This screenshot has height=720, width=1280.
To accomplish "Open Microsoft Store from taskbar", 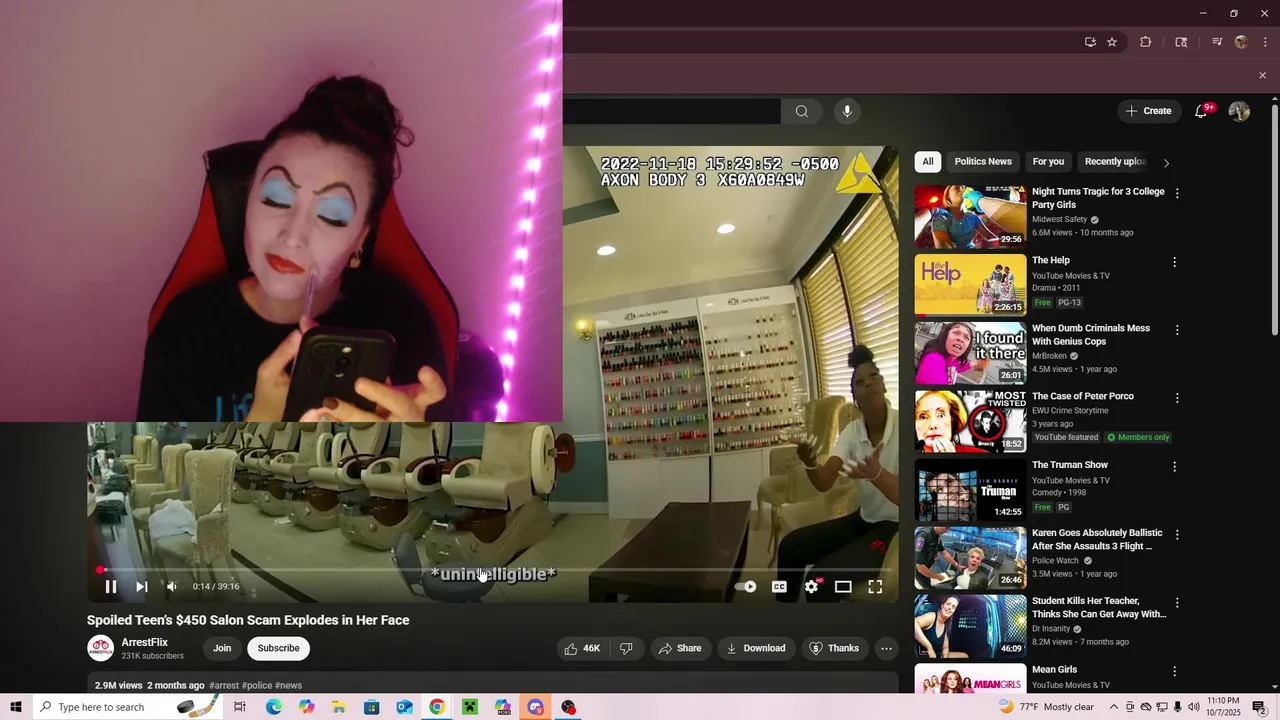I will [371, 707].
